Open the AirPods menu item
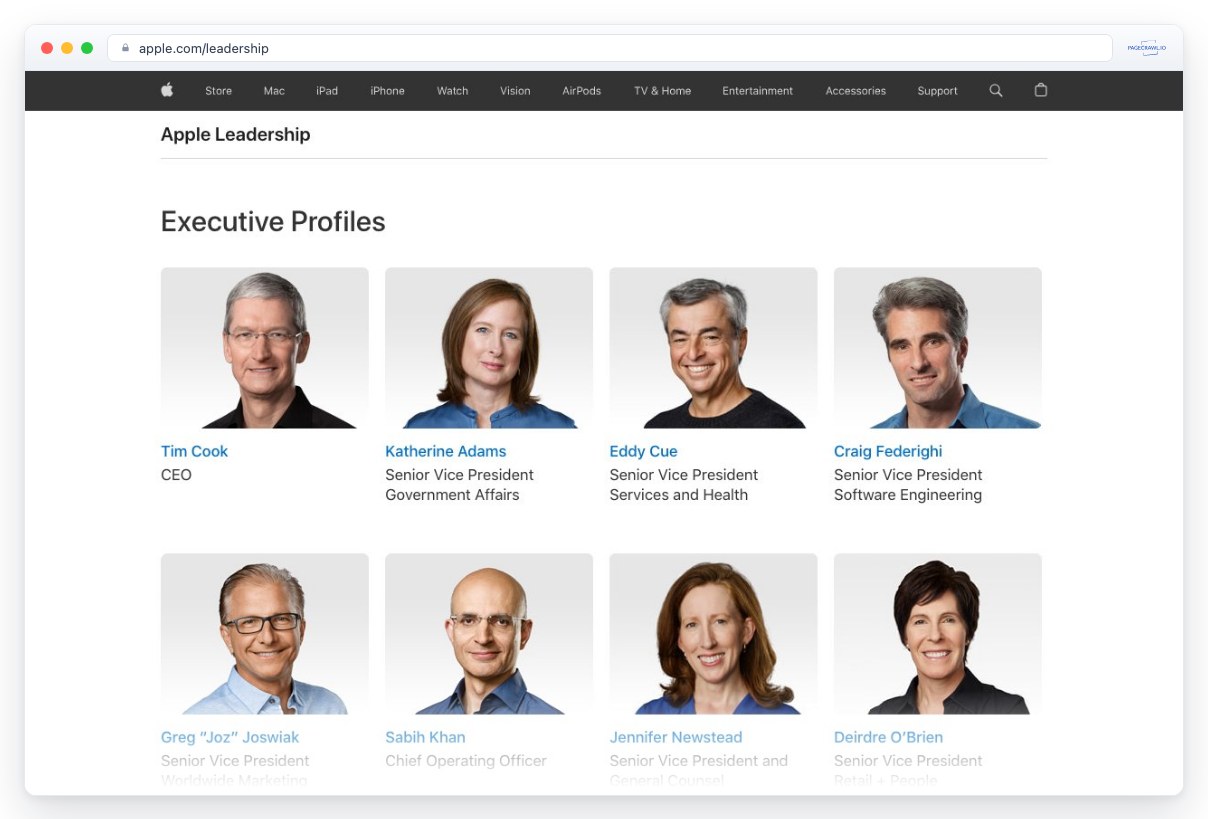Image resolution: width=1208 pixels, height=819 pixels. pos(582,91)
